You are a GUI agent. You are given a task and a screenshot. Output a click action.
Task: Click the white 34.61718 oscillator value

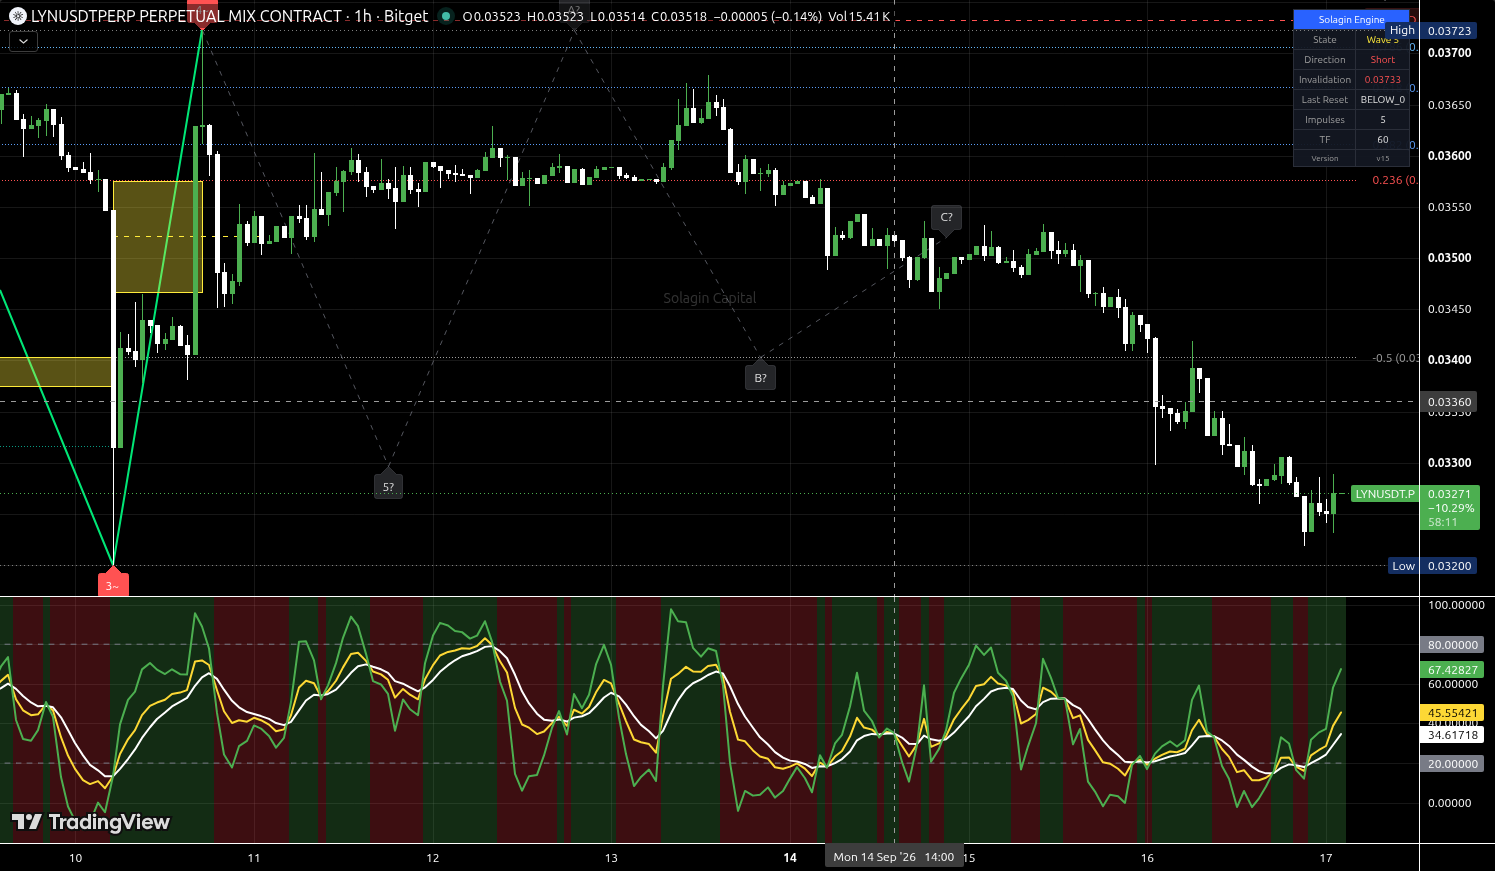click(x=1451, y=735)
